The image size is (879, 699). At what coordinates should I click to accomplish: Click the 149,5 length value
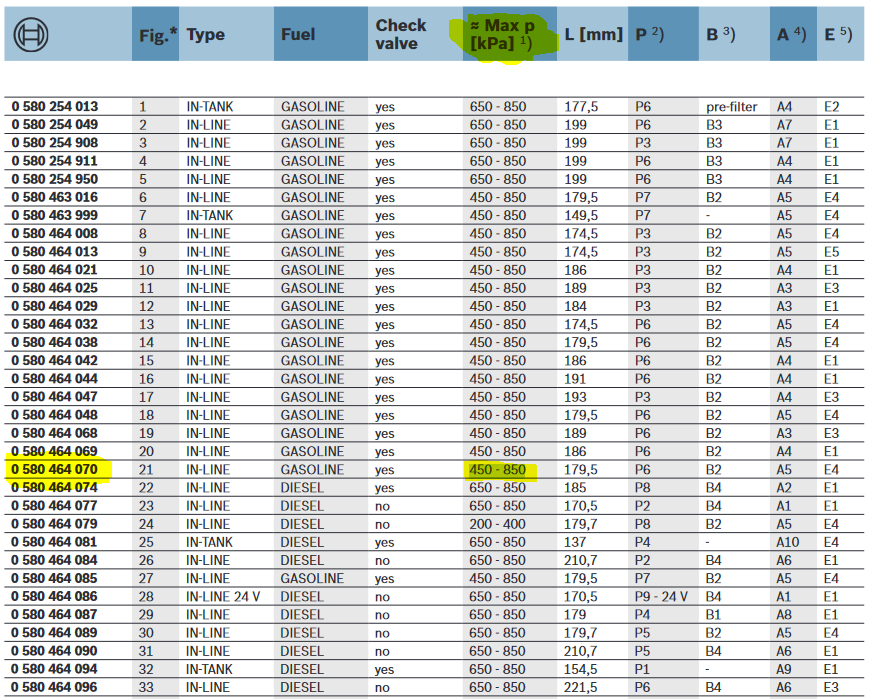[x=581, y=216]
